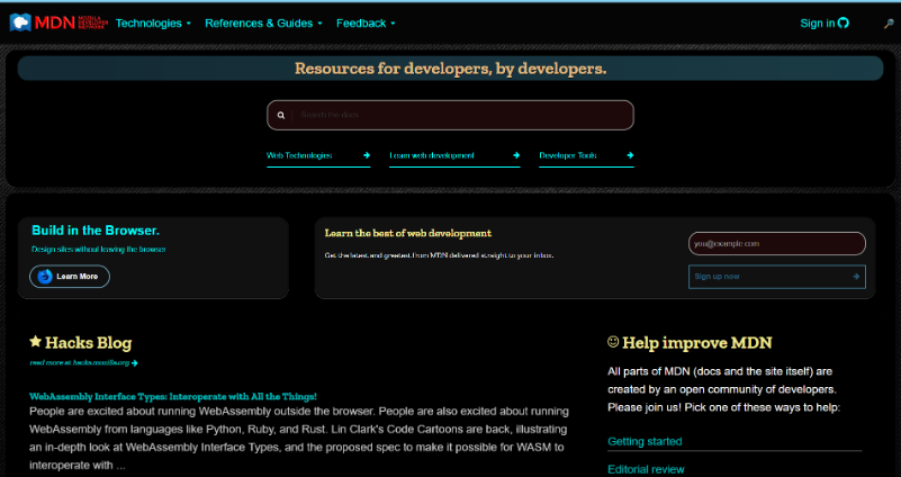Click Learn the best of web development heading
The width and height of the screenshot is (901, 477).
(408, 233)
